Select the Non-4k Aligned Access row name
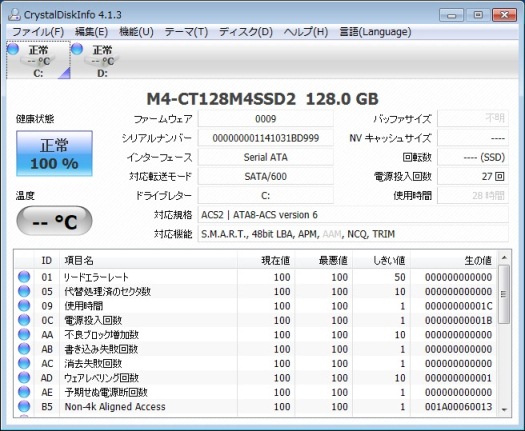 (115, 407)
